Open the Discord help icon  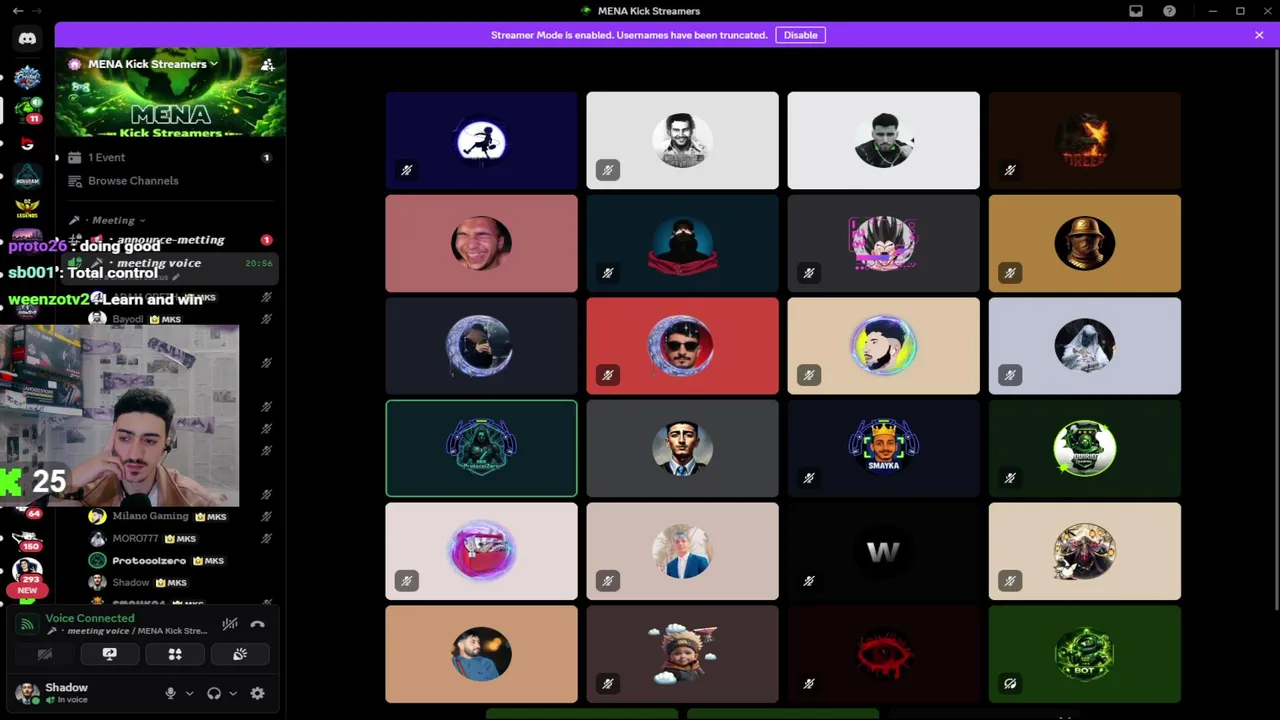(x=1169, y=11)
